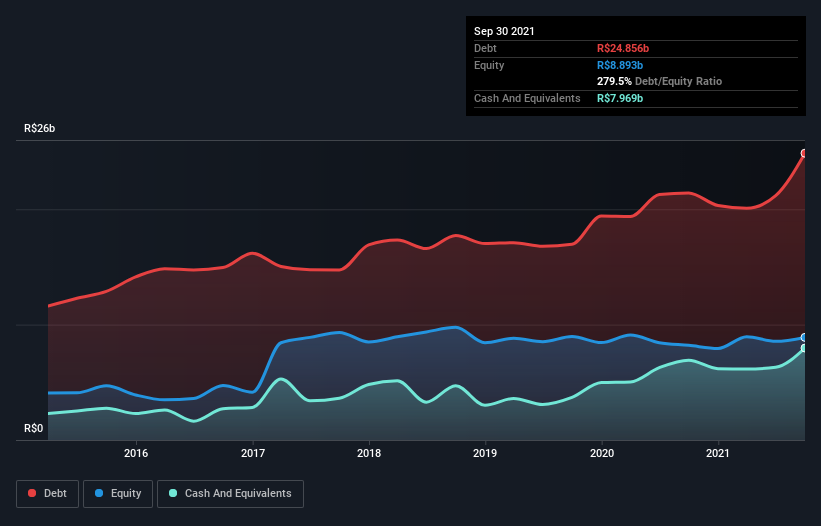Screen dimensions: 821x526
Task: Select the teal Cash endpoint marker
Action: click(x=804, y=348)
